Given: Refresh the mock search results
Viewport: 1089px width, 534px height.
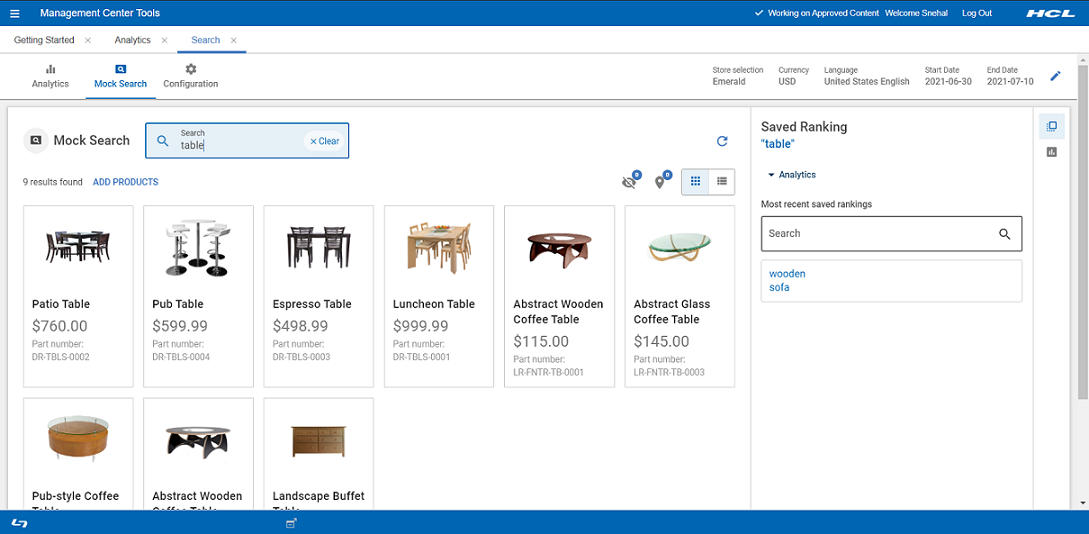Looking at the screenshot, I should point(722,141).
